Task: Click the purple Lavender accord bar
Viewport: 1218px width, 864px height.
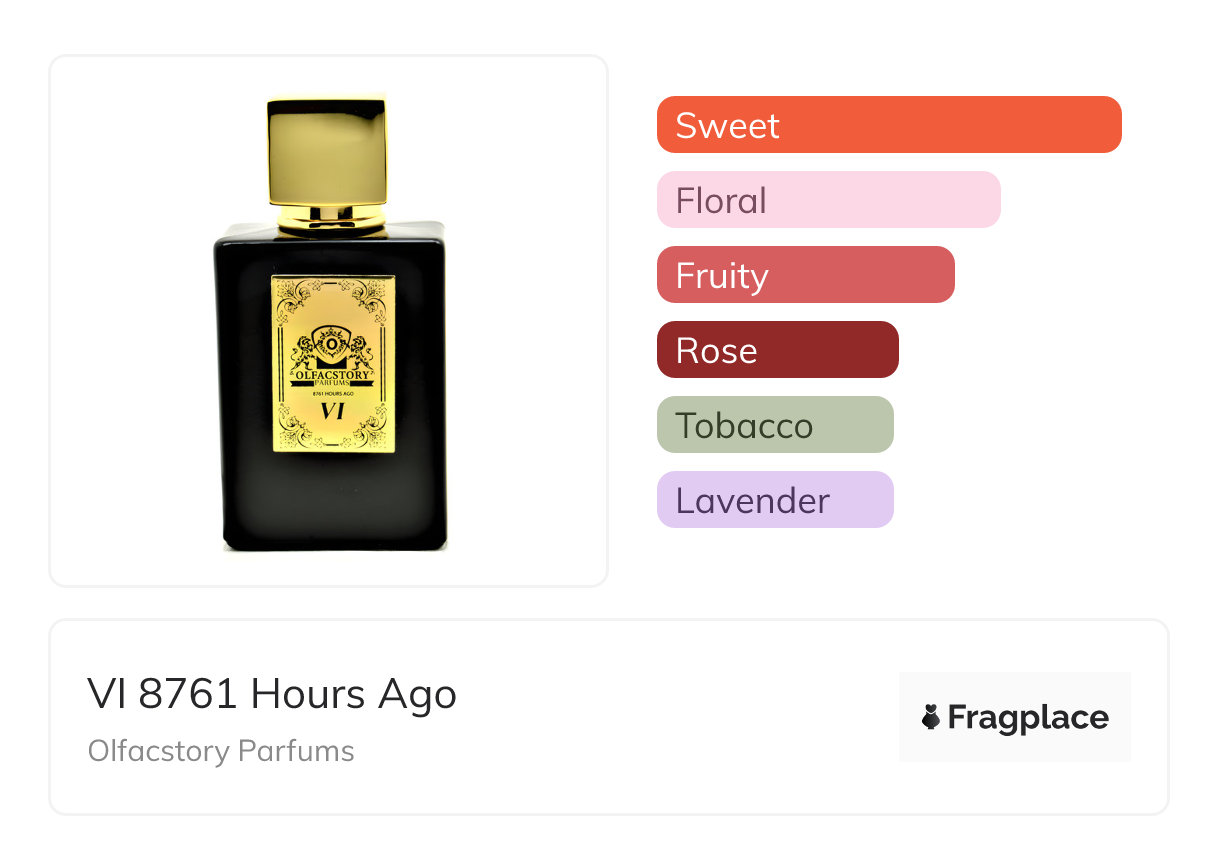Action: (x=775, y=500)
